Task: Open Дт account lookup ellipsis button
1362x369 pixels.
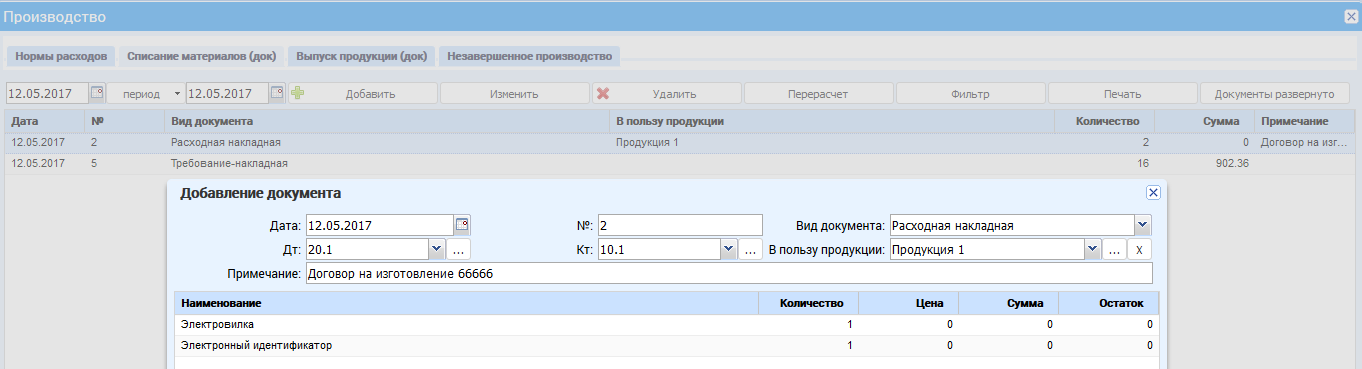Action: tap(459, 250)
